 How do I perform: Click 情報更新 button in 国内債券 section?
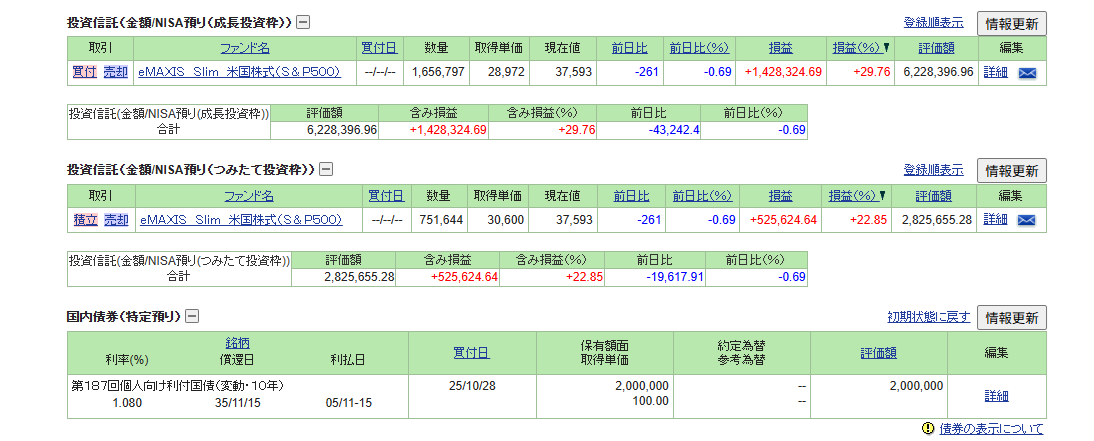[x=1011, y=318]
